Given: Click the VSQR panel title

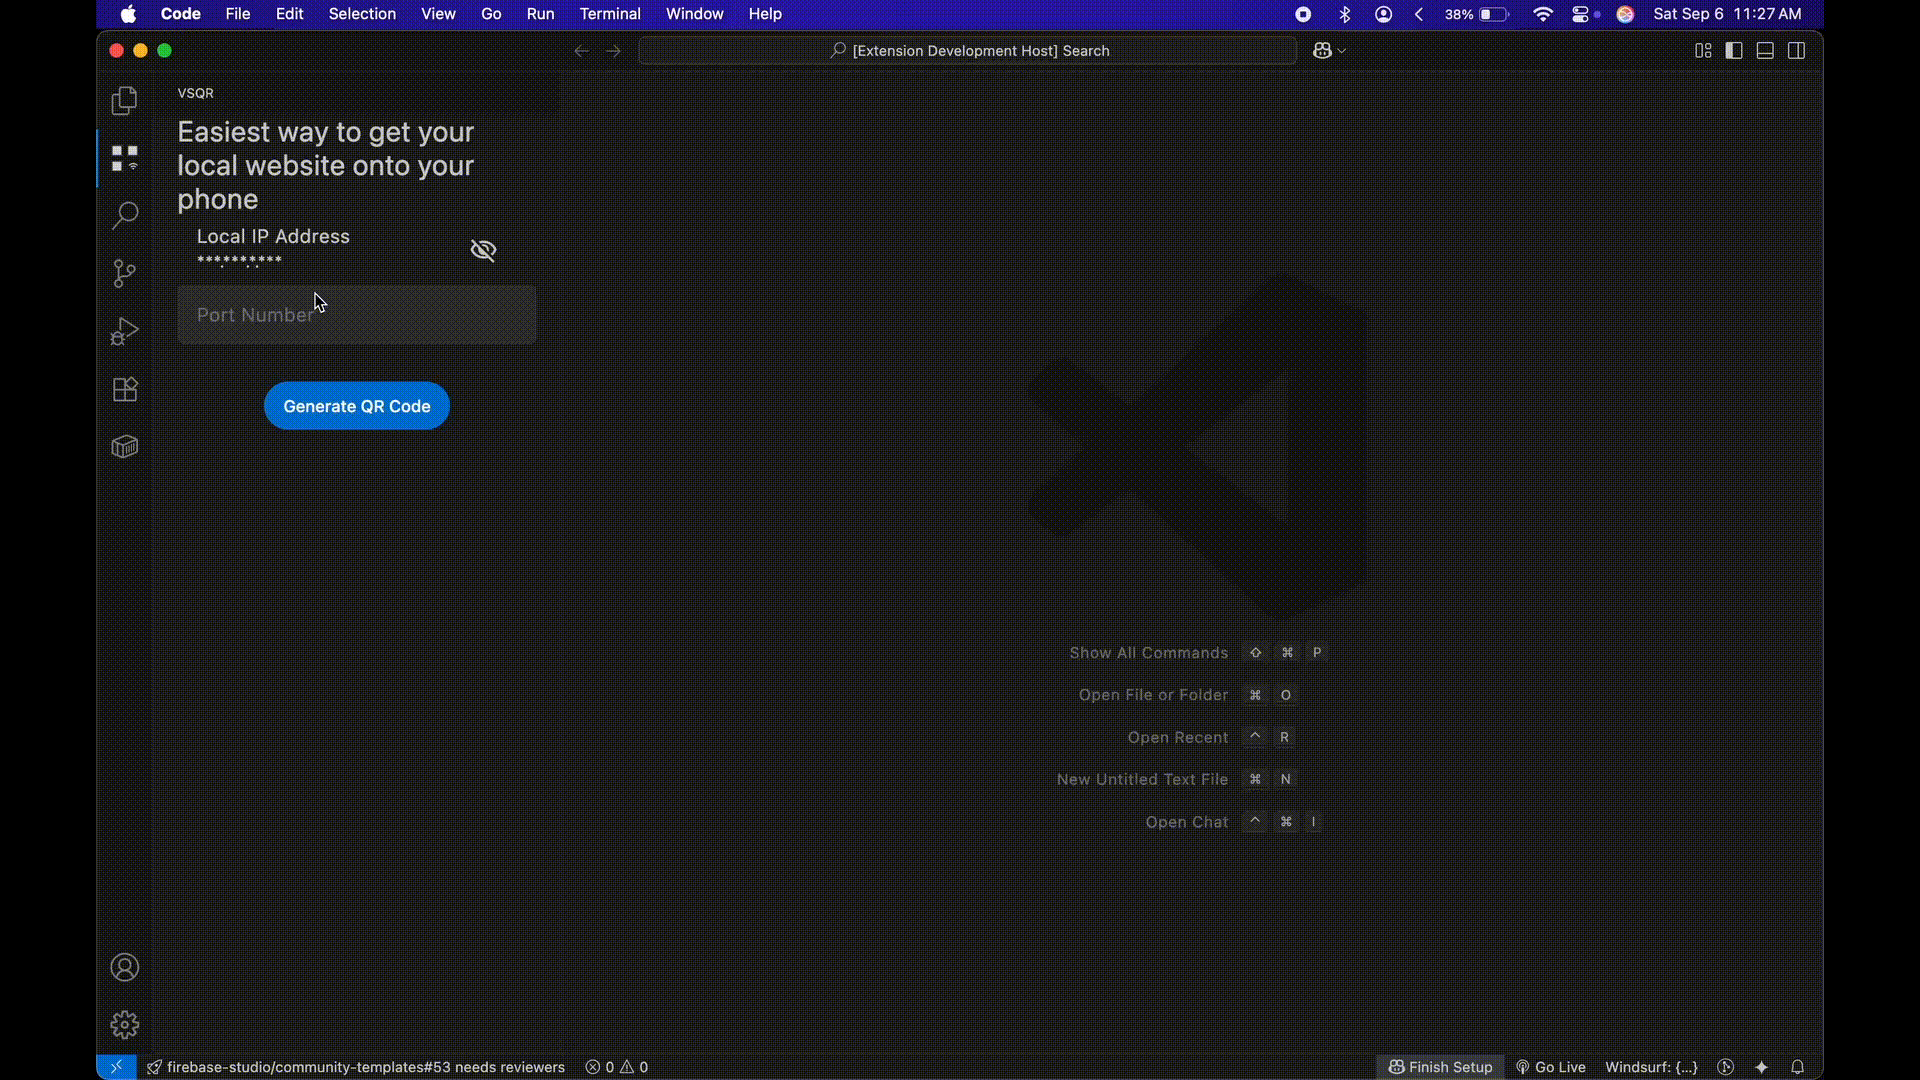Looking at the screenshot, I should [195, 93].
